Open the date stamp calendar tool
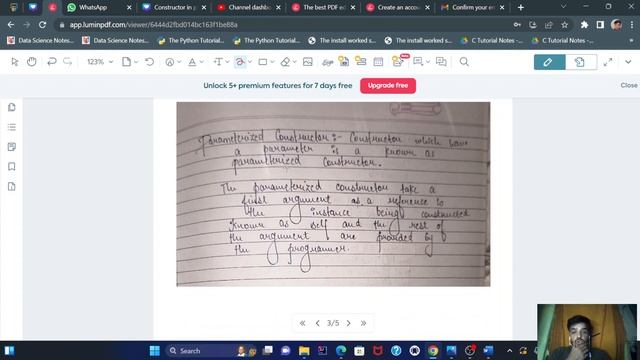Viewport: 640px width, 360px height. pyautogui.click(x=378, y=62)
